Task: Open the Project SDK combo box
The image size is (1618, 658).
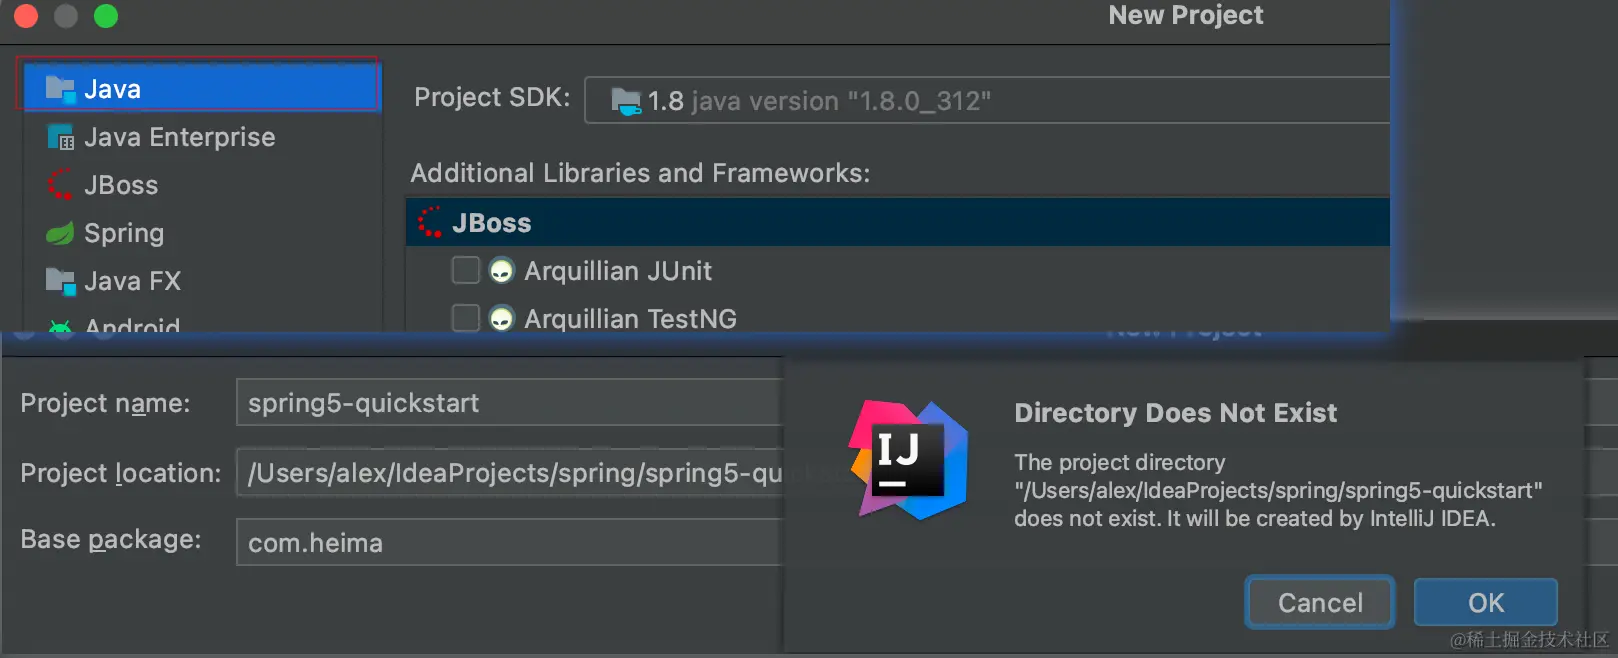Action: point(987,100)
